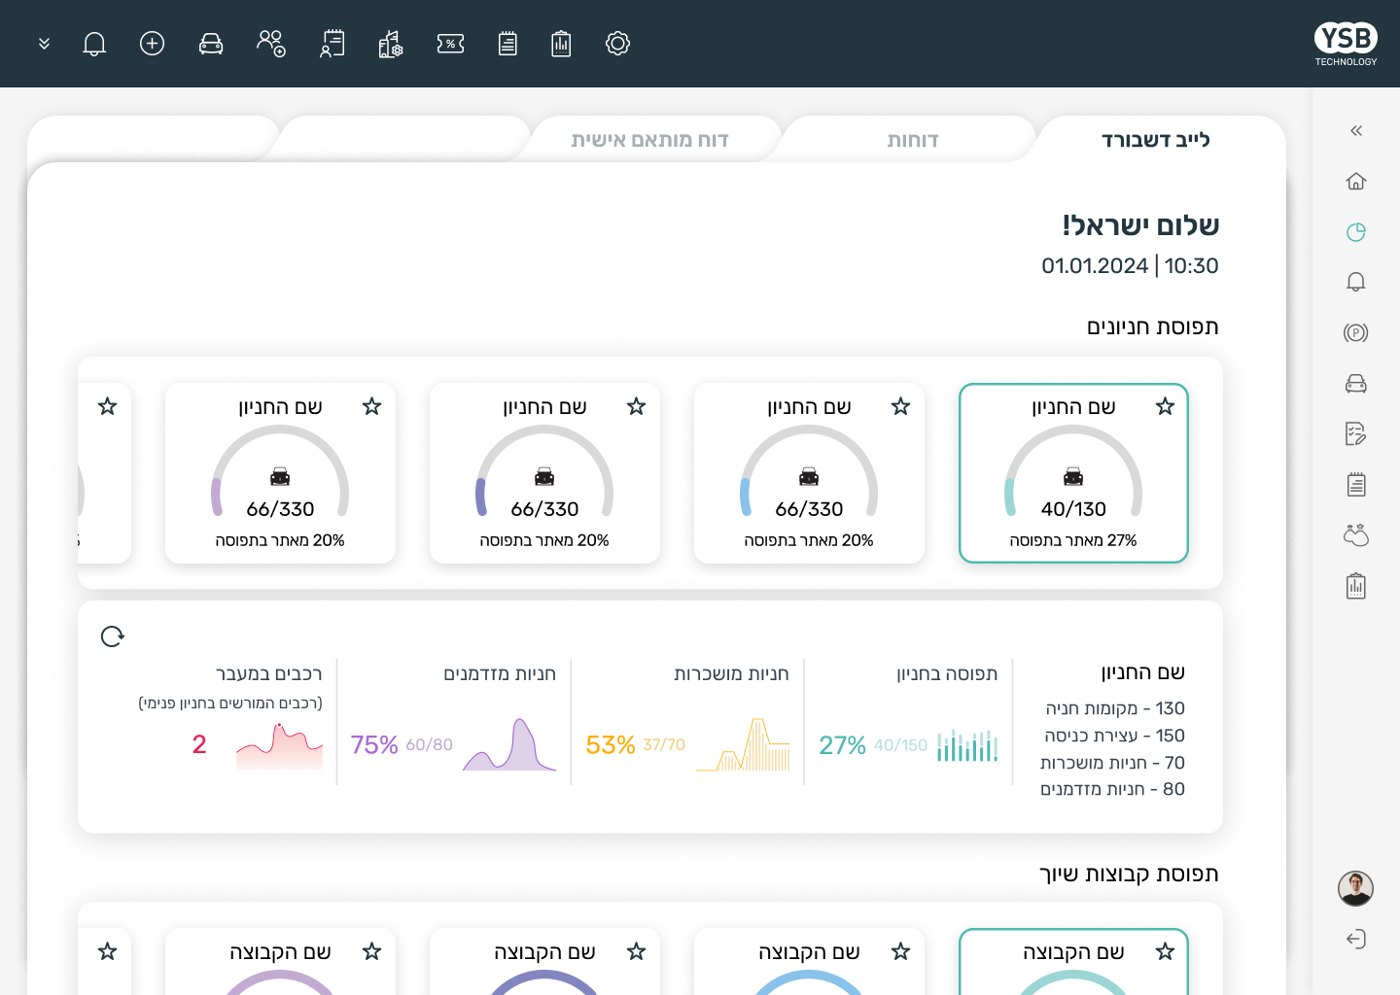The width and height of the screenshot is (1400, 995).
Task: Open the parking P icon in sidebar
Action: 1356,333
